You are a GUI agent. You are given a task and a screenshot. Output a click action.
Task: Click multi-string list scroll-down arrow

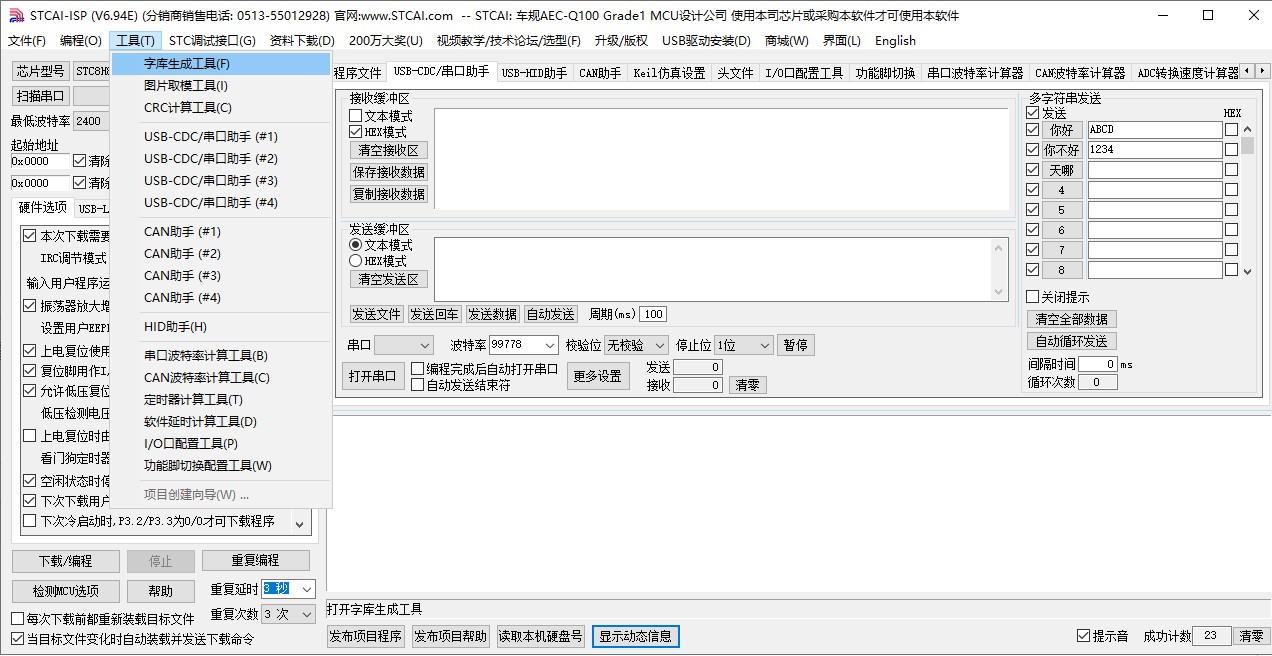[x=1247, y=271]
